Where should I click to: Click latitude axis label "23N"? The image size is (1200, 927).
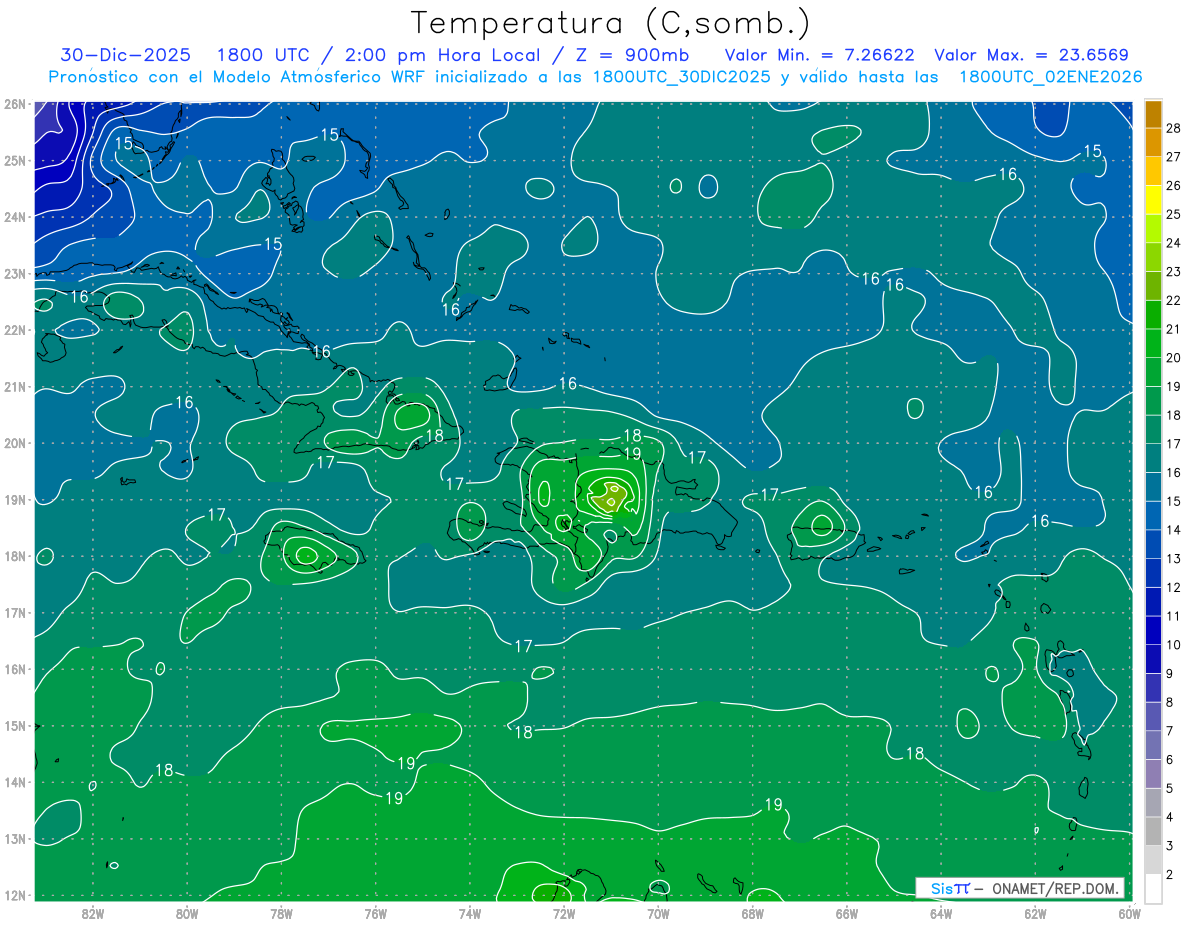pos(14,273)
